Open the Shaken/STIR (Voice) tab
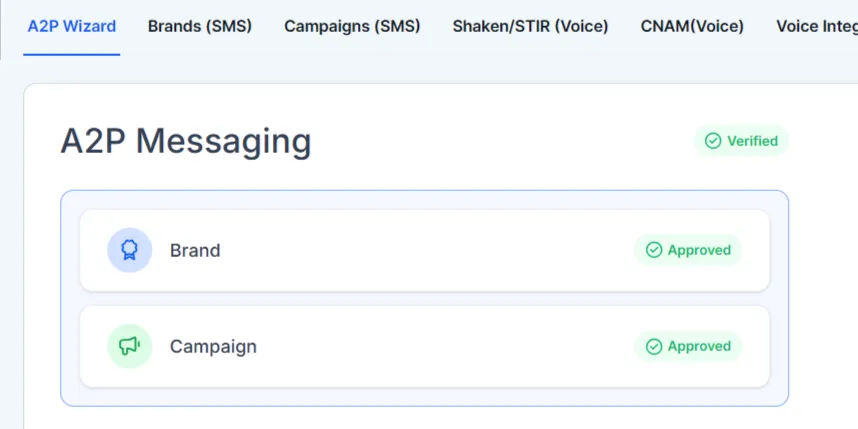 coord(530,26)
